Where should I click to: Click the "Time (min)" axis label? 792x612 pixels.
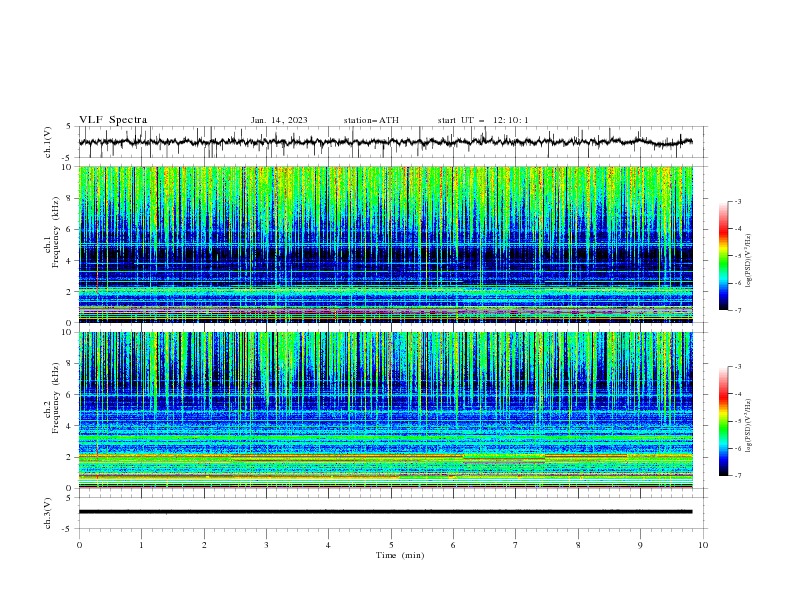coord(400,555)
